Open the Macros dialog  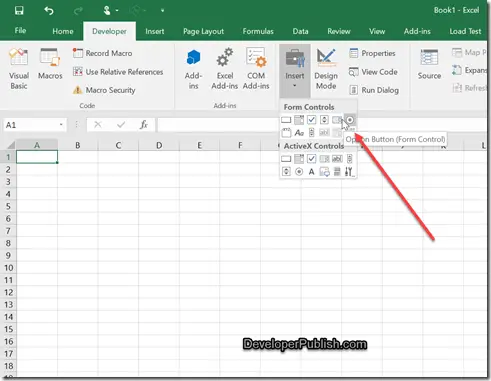pyautogui.click(x=50, y=64)
